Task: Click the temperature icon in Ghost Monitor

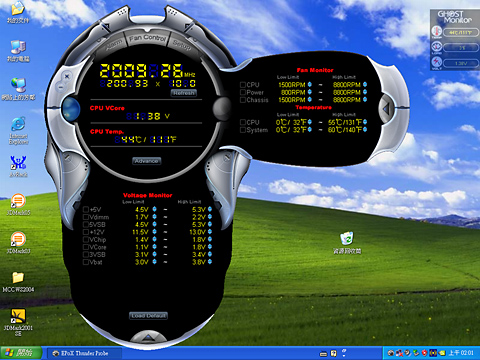Action: click(x=437, y=31)
